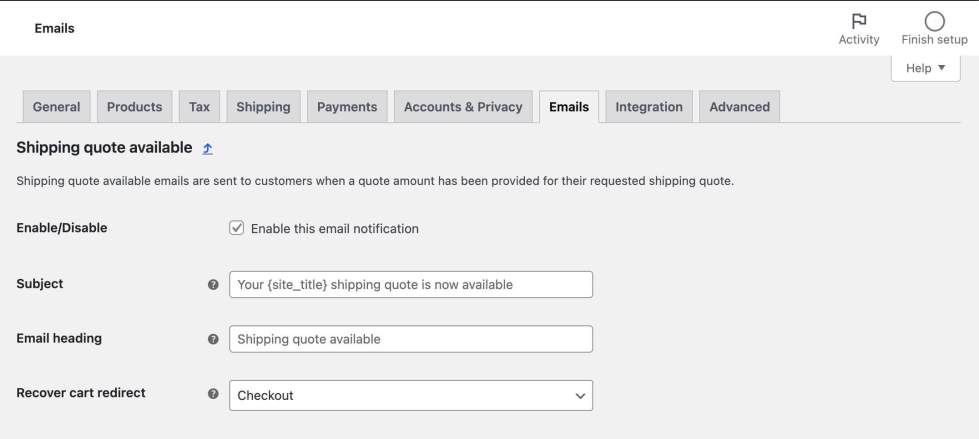Select the Shipping tab
This screenshot has width=979, height=439.
263,107
